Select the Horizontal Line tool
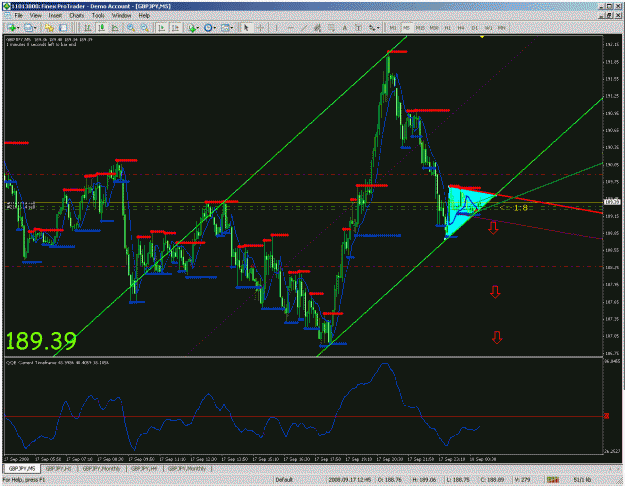The height and width of the screenshot is (486, 625). tap(291, 28)
